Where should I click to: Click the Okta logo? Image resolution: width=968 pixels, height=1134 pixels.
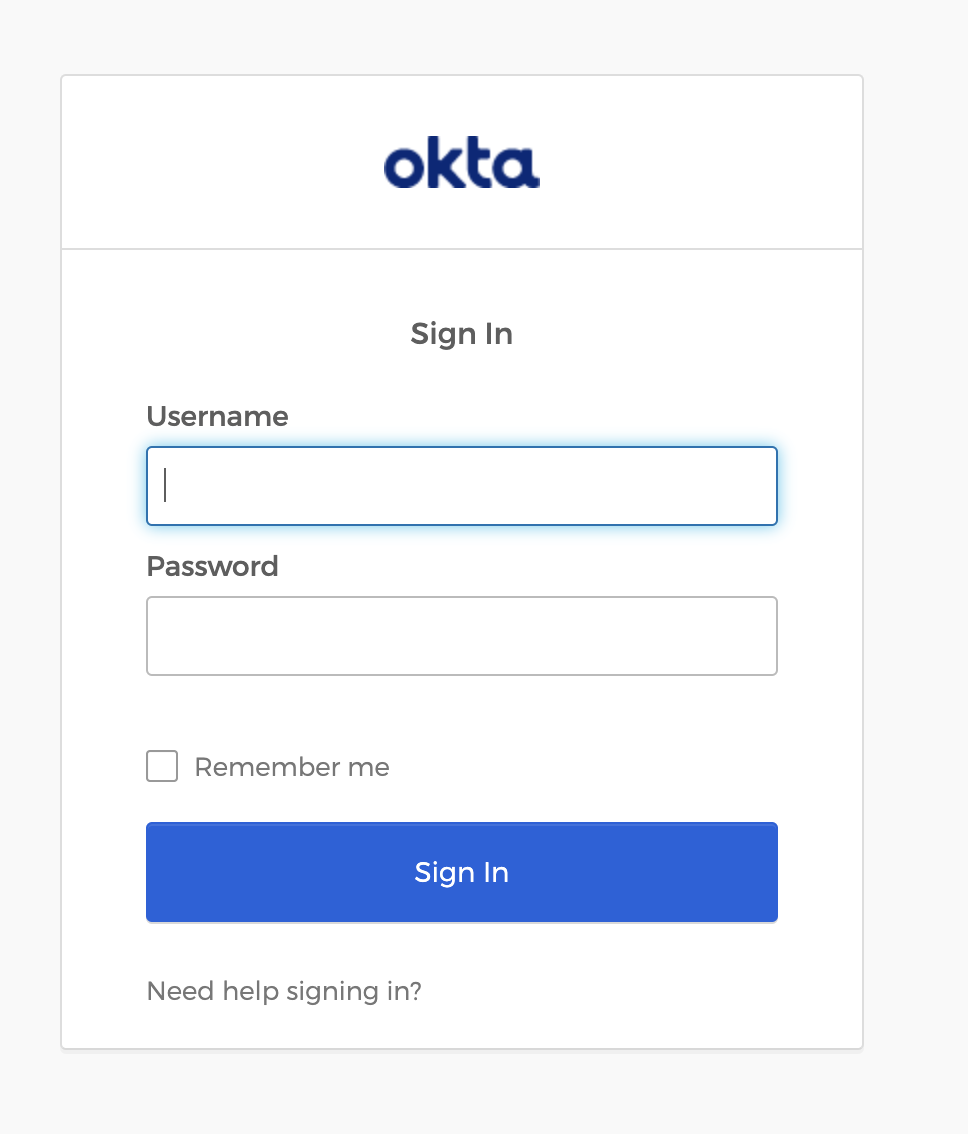pyautogui.click(x=461, y=165)
